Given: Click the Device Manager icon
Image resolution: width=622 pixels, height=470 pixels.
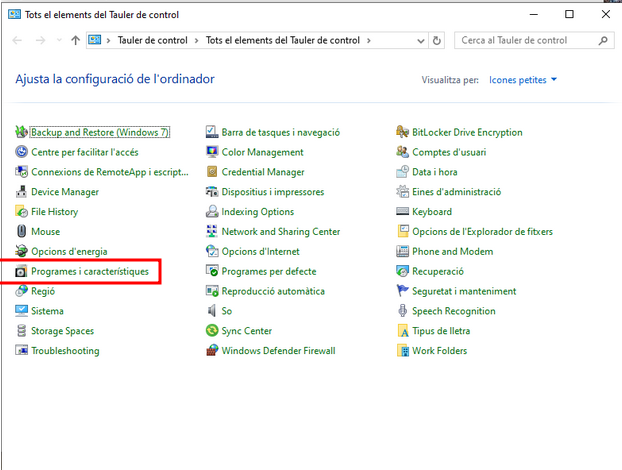Looking at the screenshot, I should pos(22,192).
